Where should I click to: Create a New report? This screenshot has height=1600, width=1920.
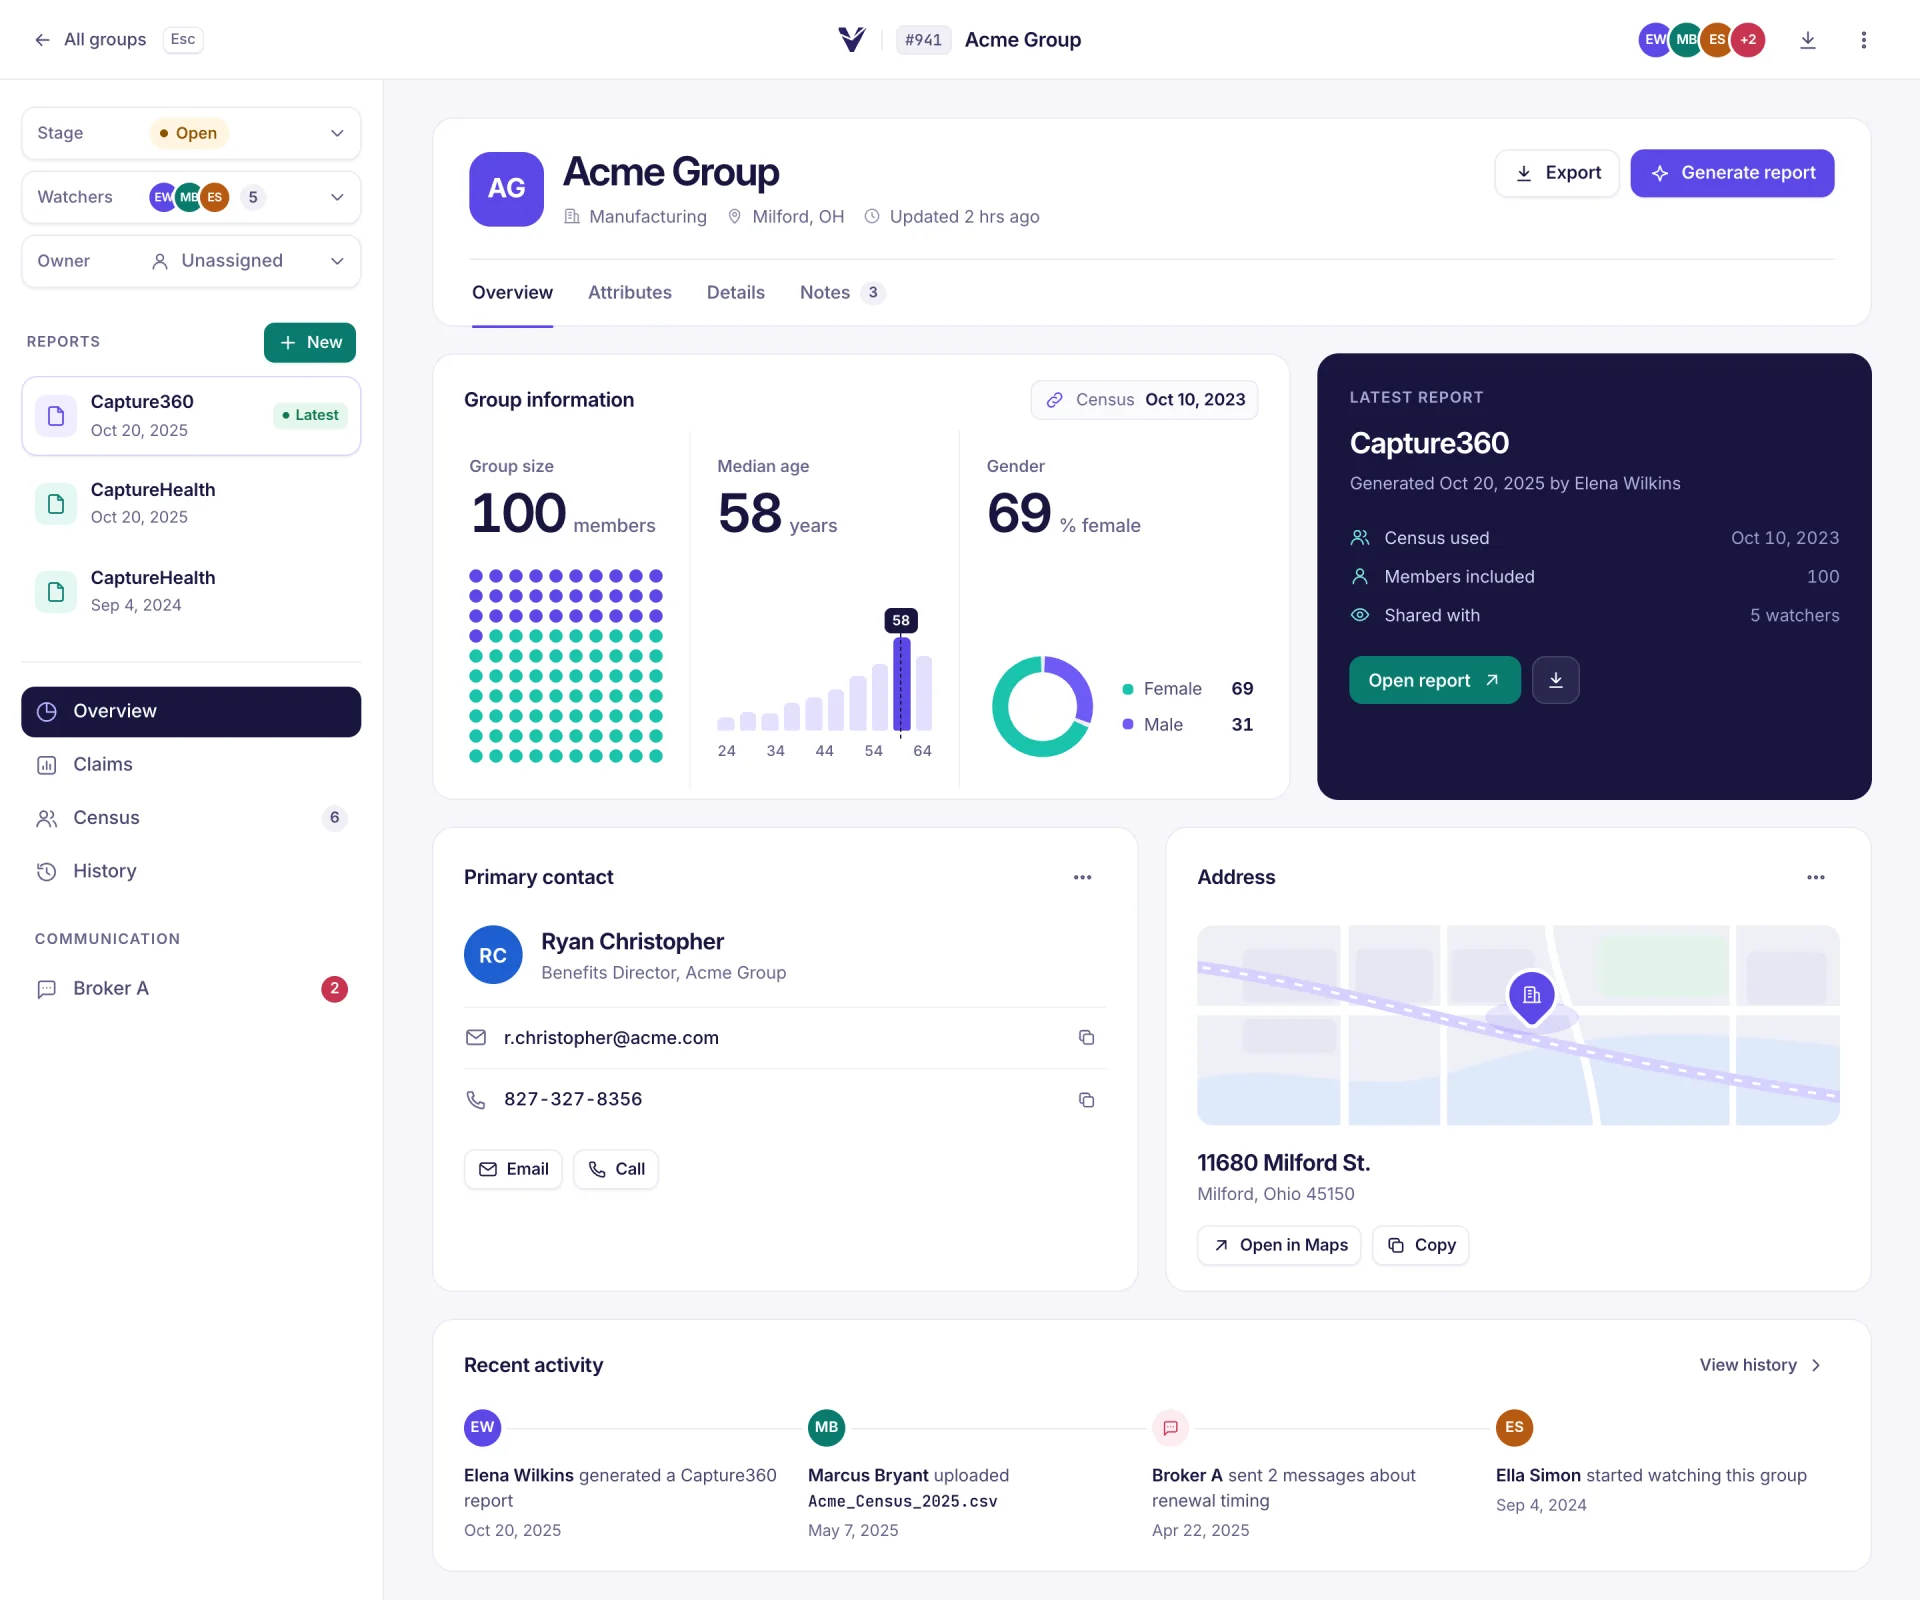(310, 342)
